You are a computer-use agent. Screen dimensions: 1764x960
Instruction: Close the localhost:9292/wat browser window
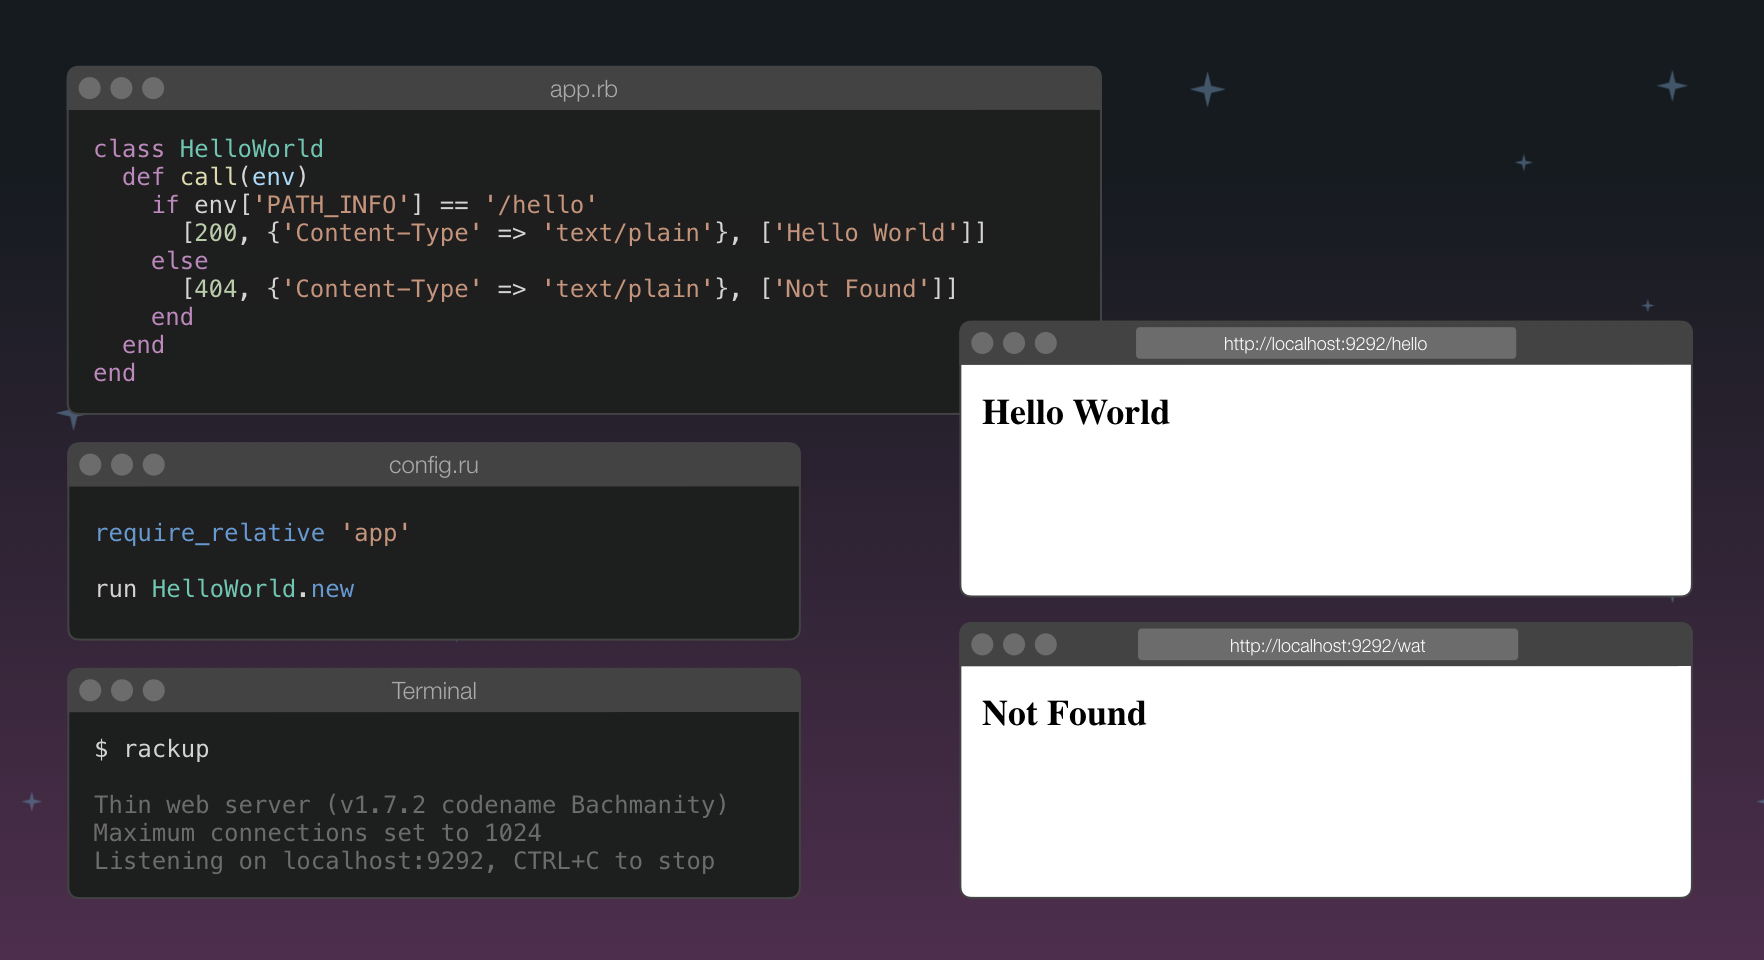click(982, 644)
